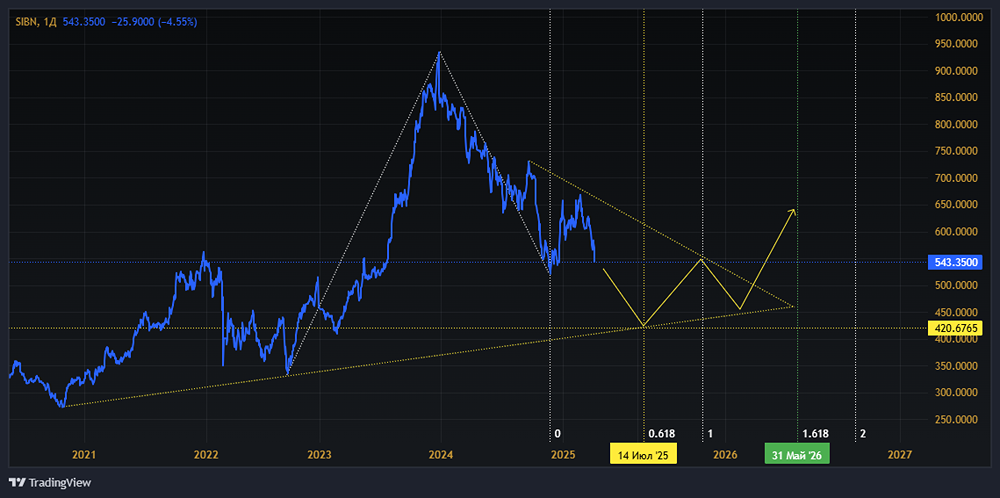Click the blue 543.3500 price axis label
This screenshot has width=1000, height=498.
955,262
